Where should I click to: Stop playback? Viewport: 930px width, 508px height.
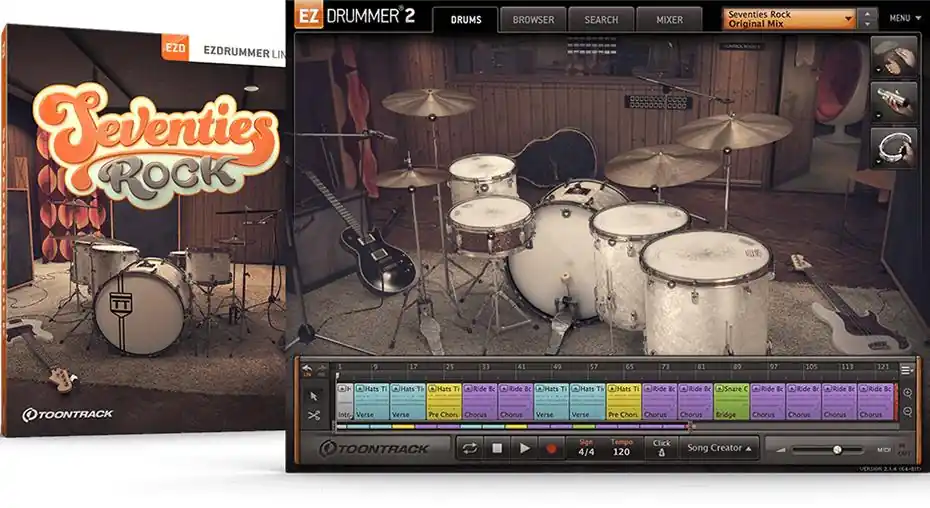click(497, 448)
